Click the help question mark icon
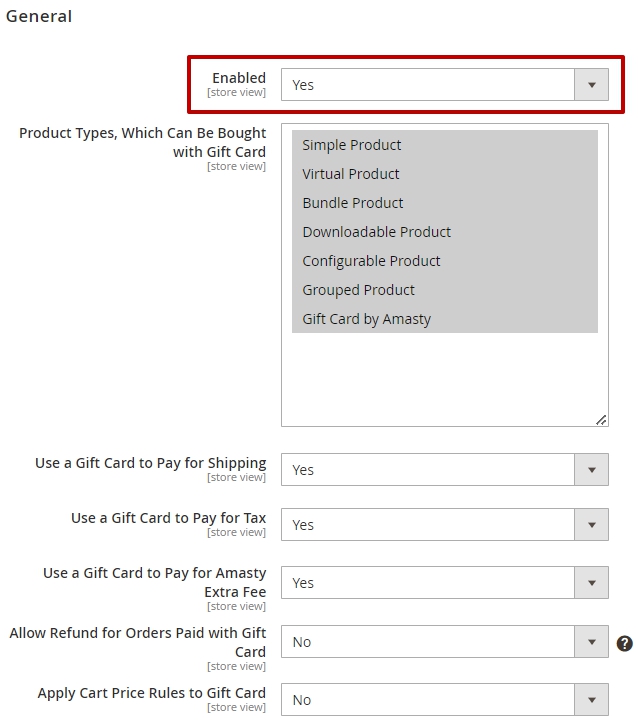Viewport: 638px width, 722px height. [x=624, y=643]
